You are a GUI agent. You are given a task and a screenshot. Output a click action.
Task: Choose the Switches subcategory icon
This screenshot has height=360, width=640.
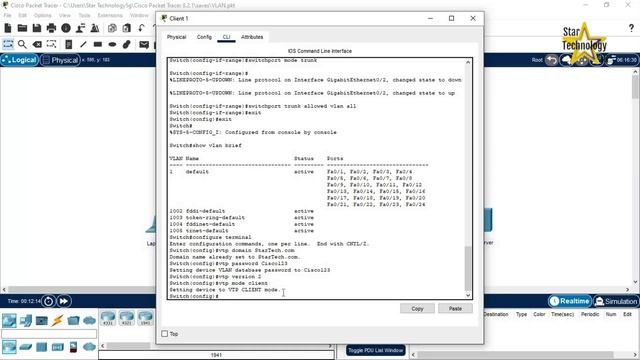(x=25, y=347)
